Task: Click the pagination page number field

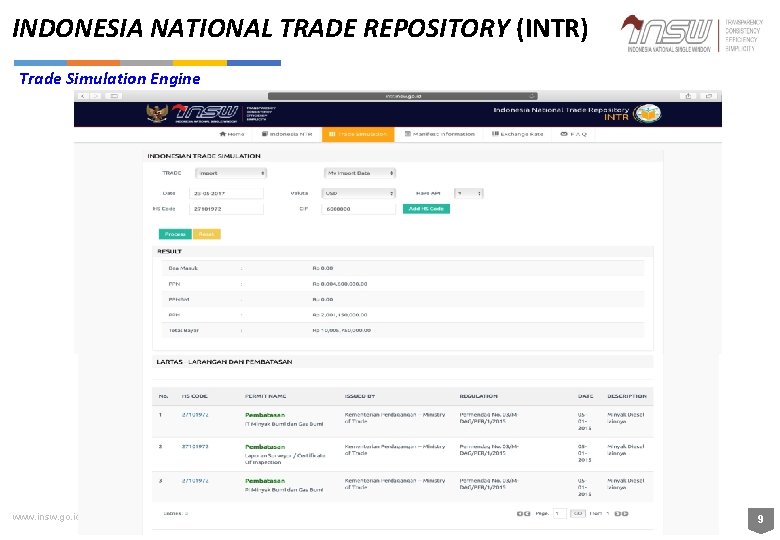Action: coord(560,514)
